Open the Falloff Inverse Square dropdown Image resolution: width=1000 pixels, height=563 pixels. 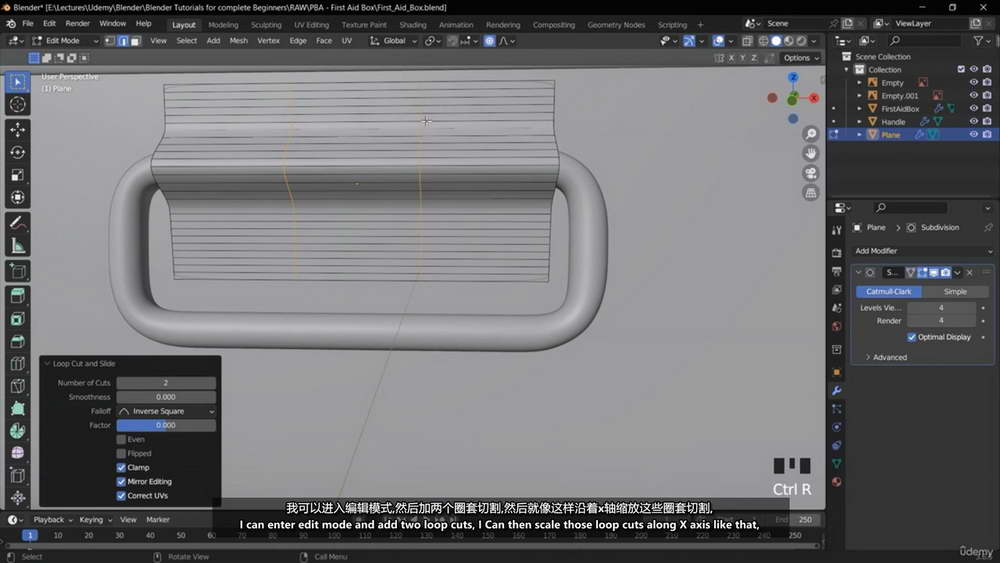[x=166, y=411]
